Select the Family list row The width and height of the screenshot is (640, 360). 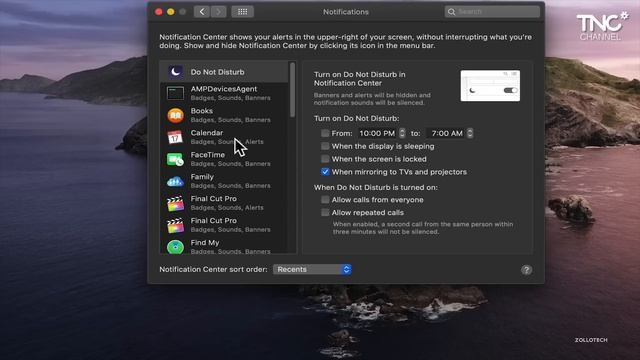pyautogui.click(x=224, y=181)
